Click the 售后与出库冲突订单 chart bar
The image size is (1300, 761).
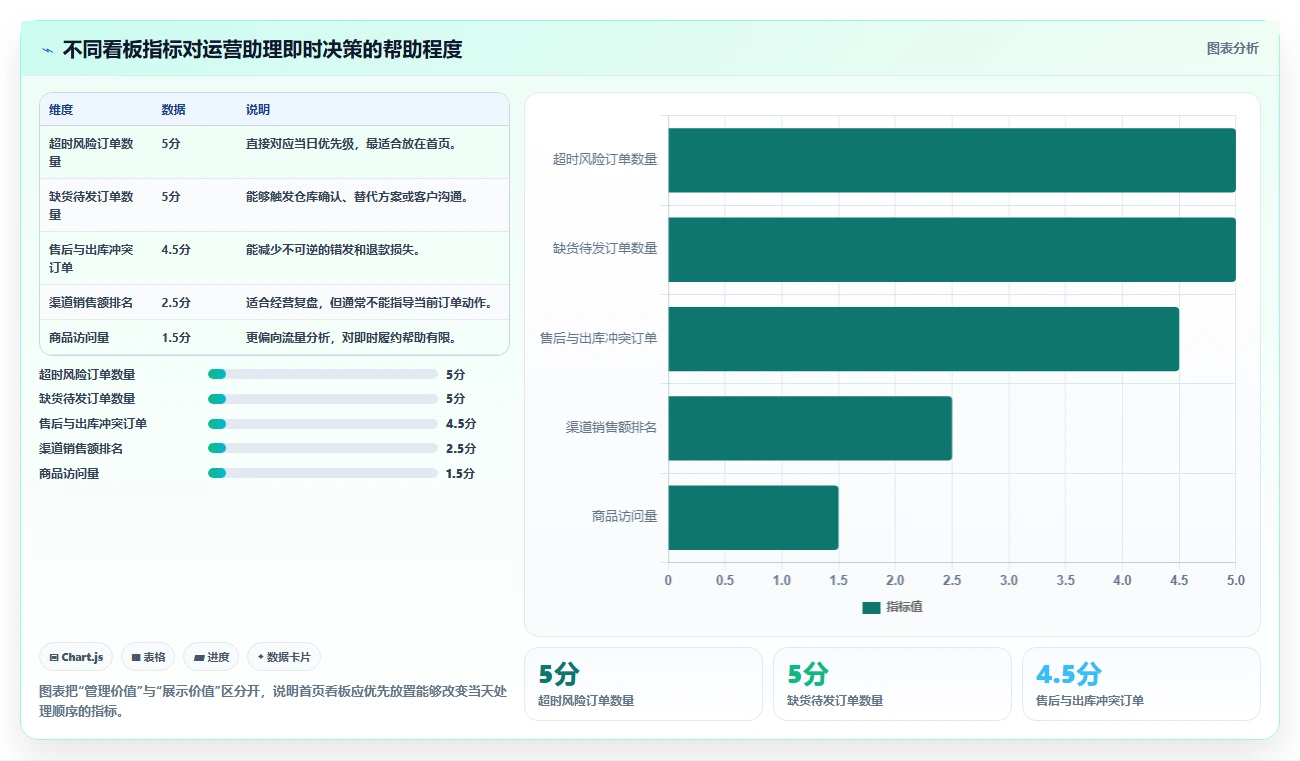click(924, 339)
